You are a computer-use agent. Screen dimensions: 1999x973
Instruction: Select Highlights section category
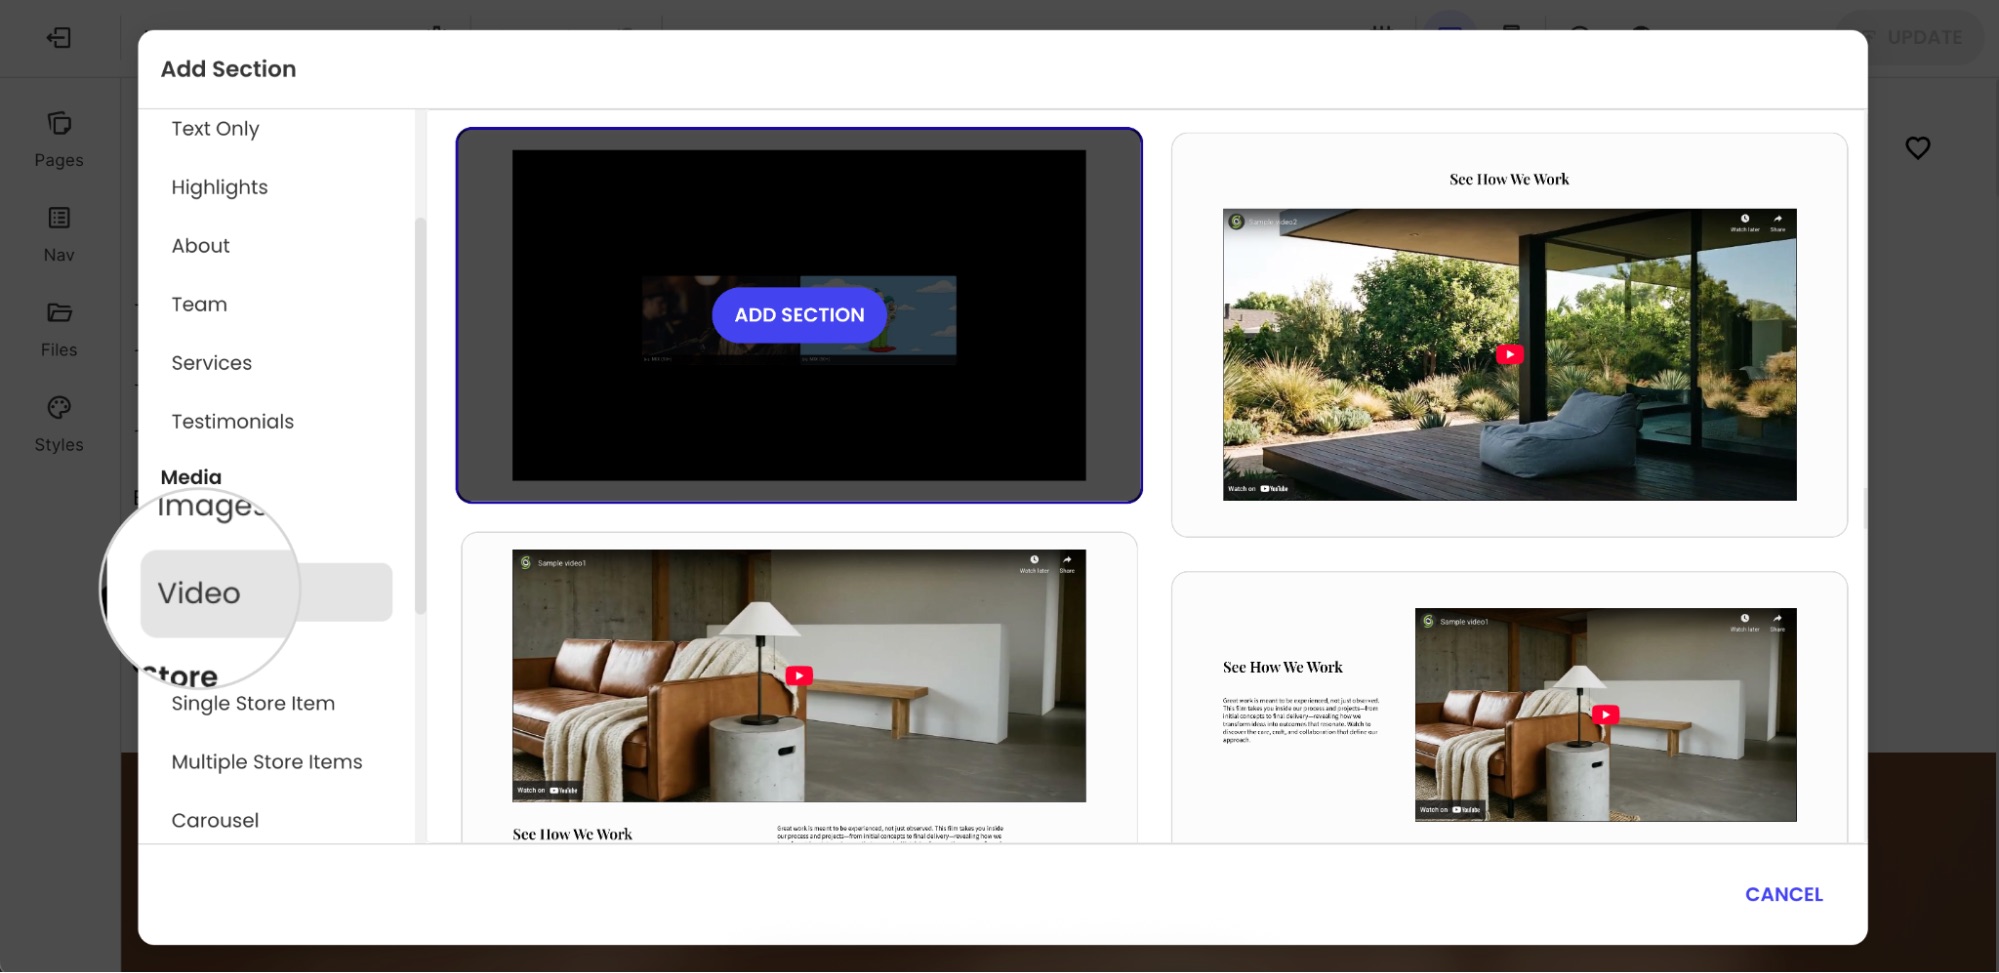[x=219, y=187]
